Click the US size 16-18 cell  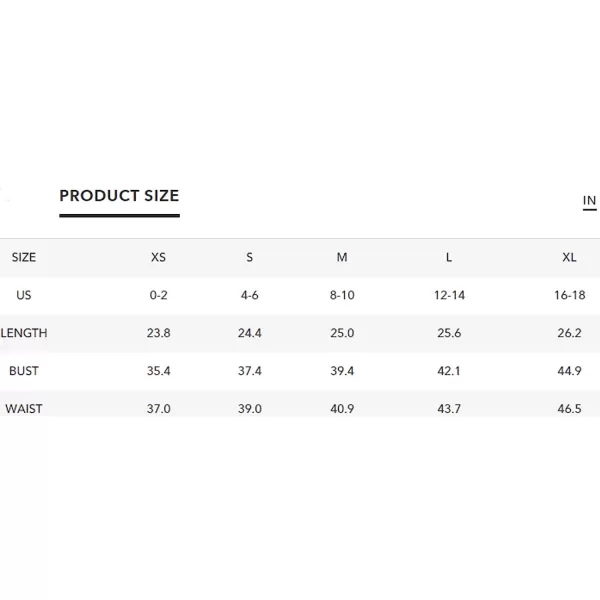pos(569,295)
